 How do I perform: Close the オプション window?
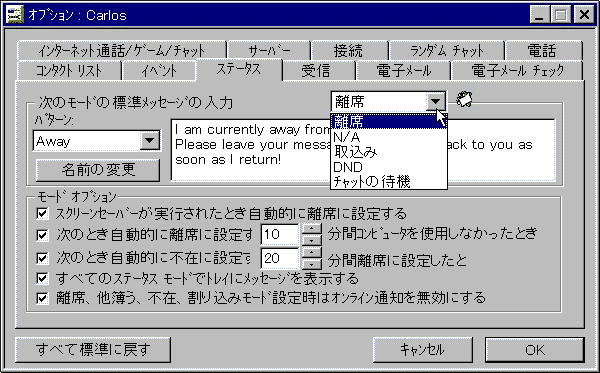tap(584, 15)
